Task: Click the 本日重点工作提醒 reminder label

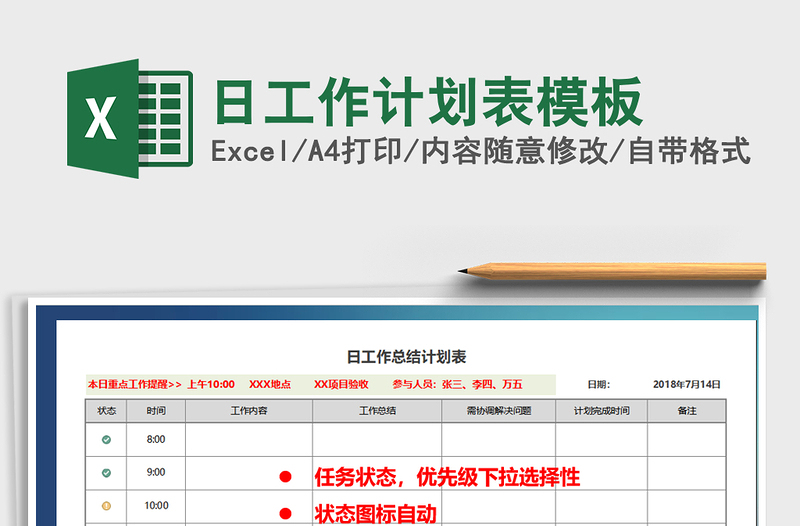Action: click(x=135, y=384)
